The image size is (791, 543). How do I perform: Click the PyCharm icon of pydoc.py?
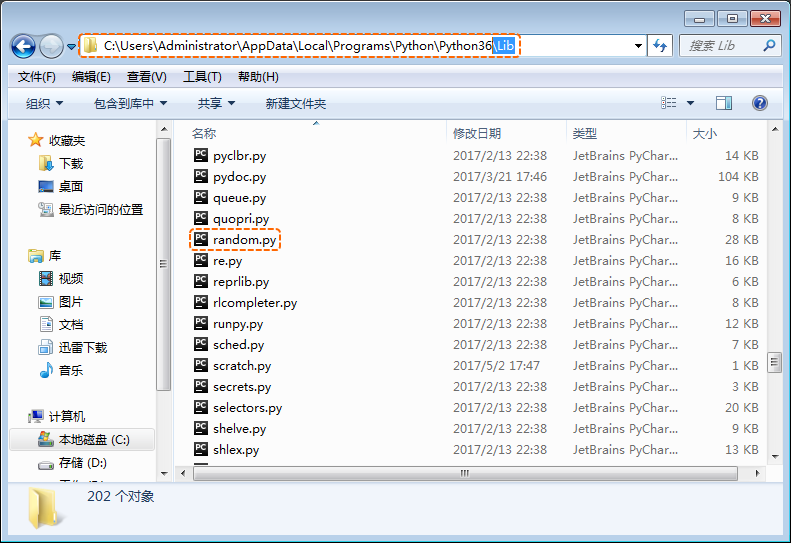pos(201,177)
